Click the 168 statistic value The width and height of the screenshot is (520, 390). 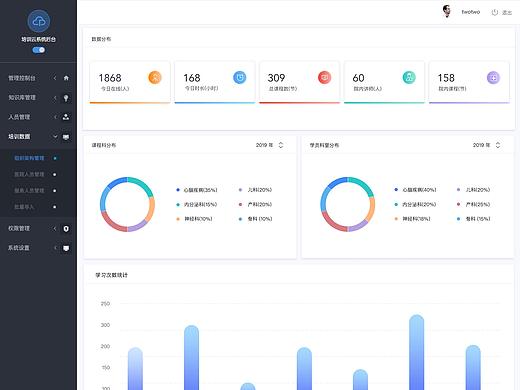pos(192,78)
